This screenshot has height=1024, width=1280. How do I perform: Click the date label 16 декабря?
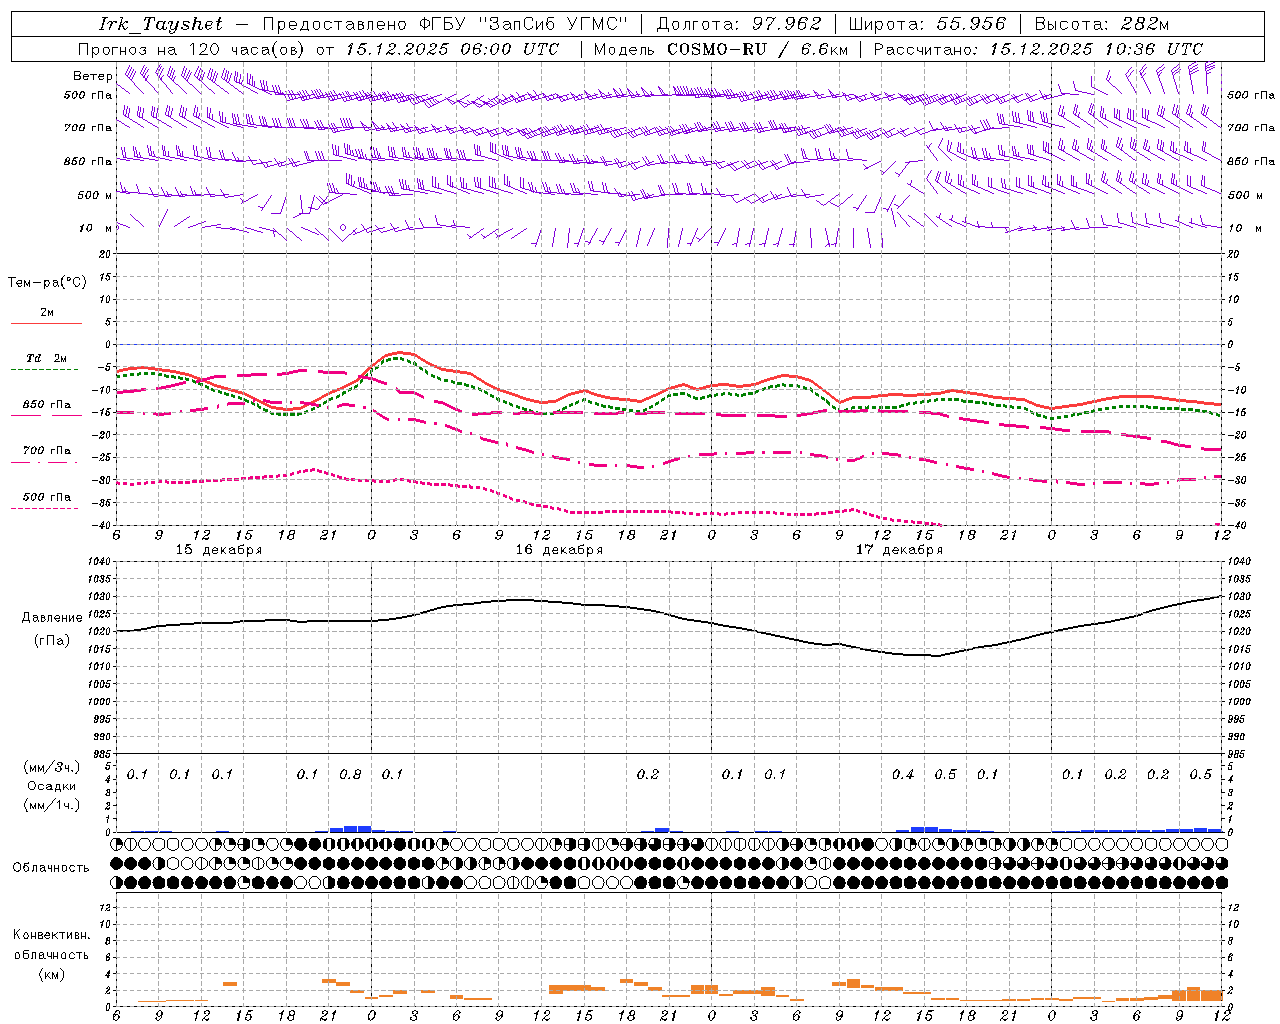(x=559, y=550)
